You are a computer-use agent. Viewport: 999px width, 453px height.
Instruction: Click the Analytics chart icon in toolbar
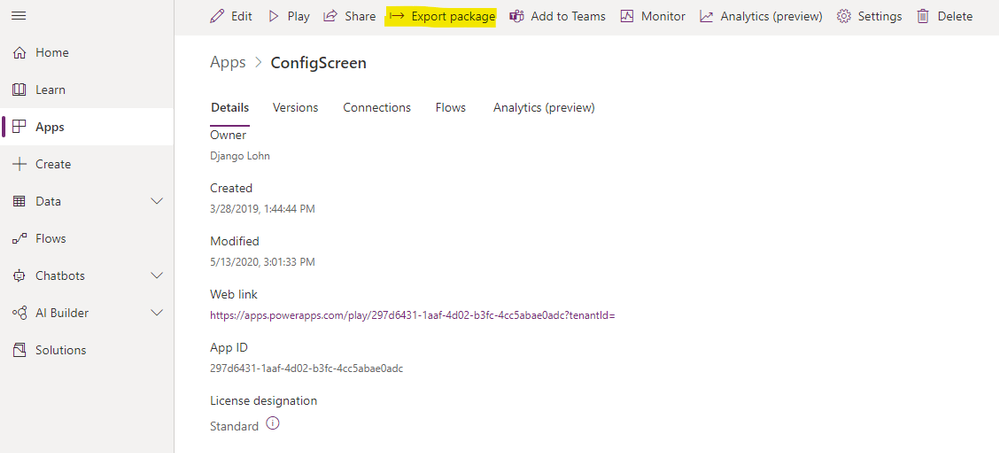tap(706, 17)
